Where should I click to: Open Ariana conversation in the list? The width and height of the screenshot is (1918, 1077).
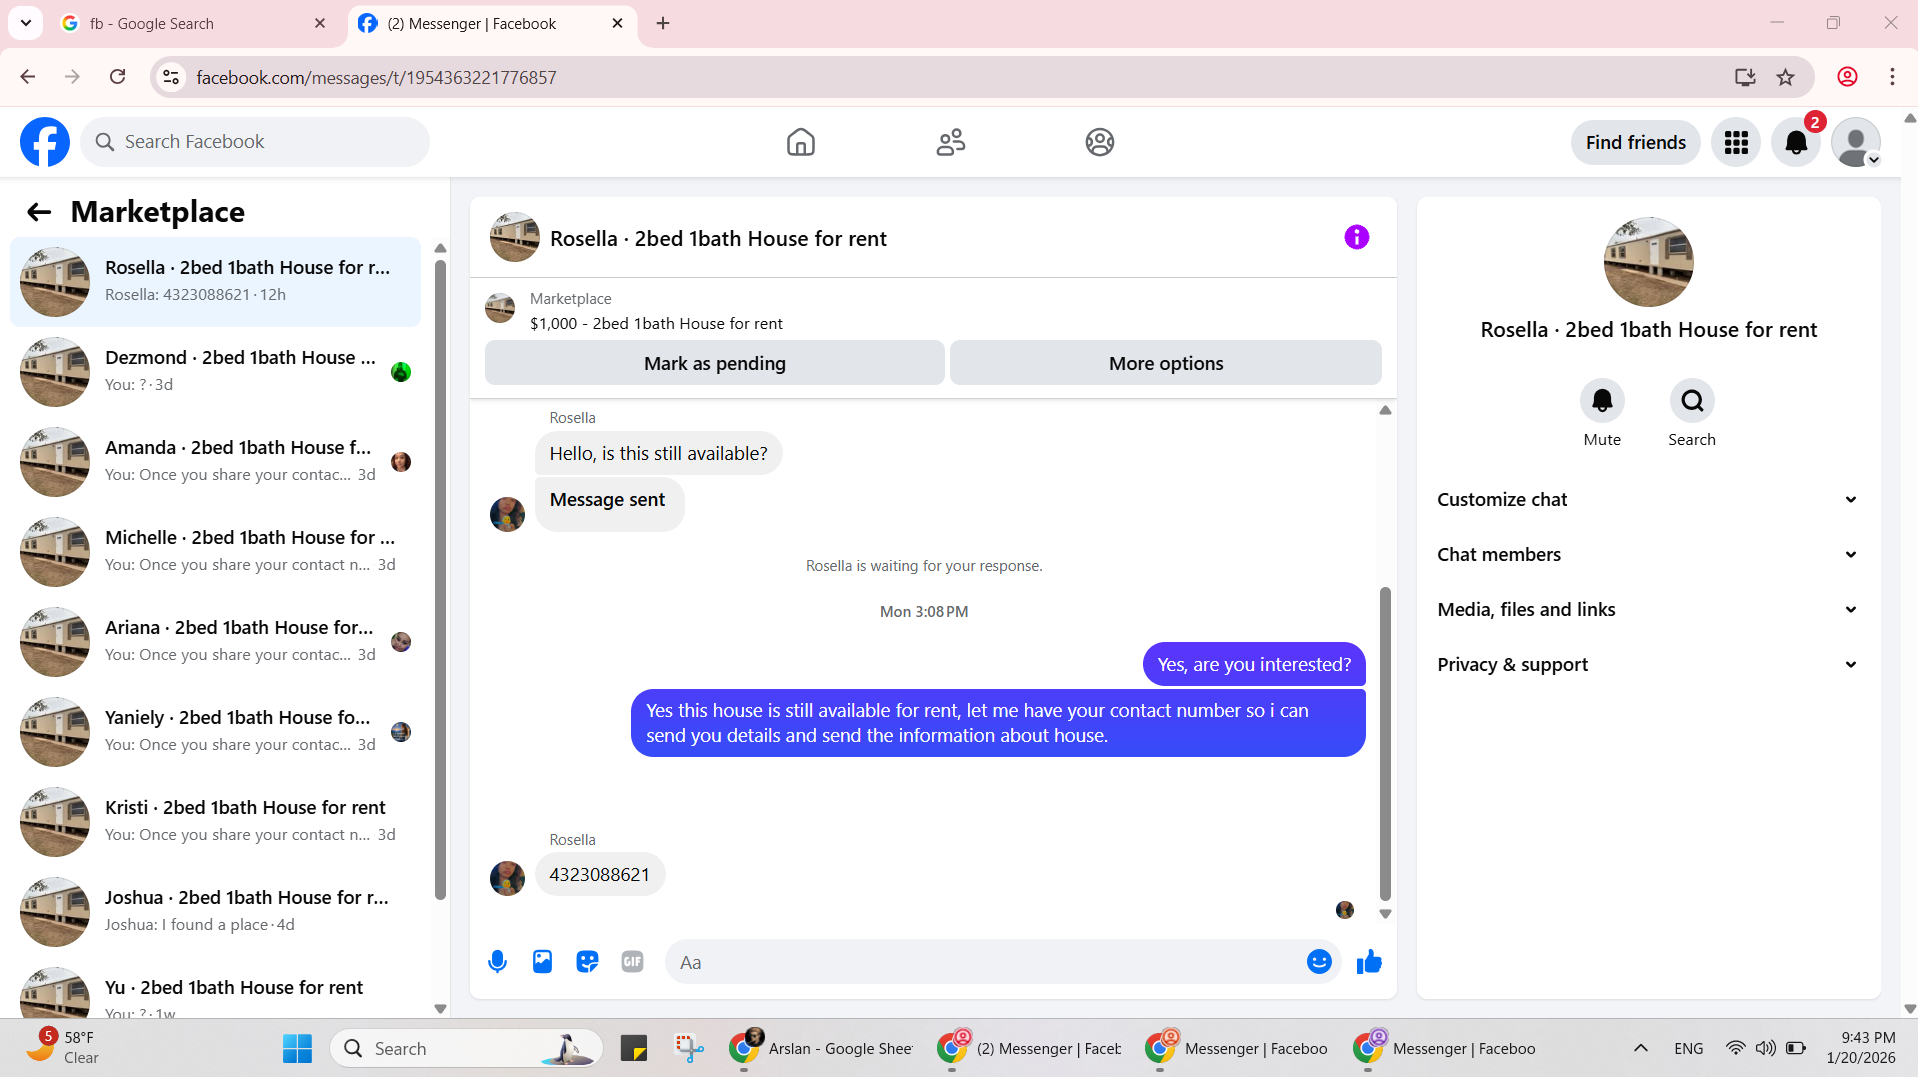click(215, 642)
